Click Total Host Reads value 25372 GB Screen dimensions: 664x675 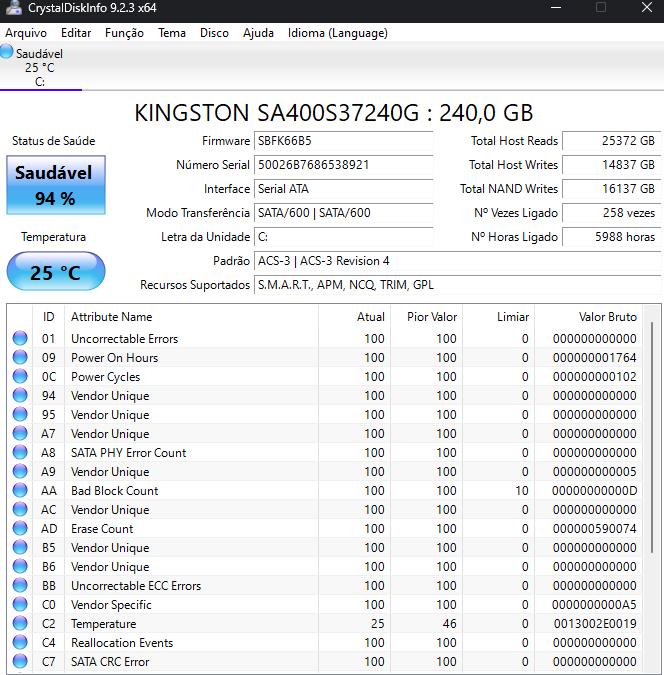[x=611, y=141]
